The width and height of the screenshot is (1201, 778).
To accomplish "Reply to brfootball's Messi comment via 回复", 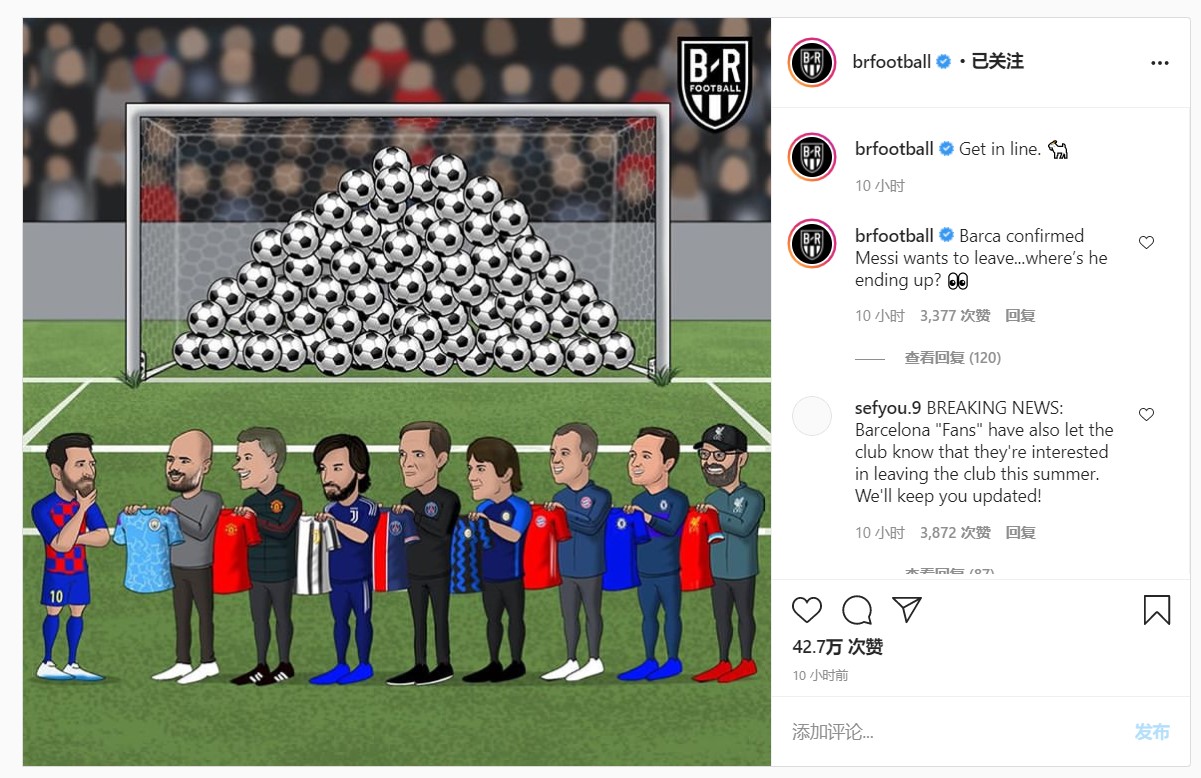I will tap(1020, 316).
